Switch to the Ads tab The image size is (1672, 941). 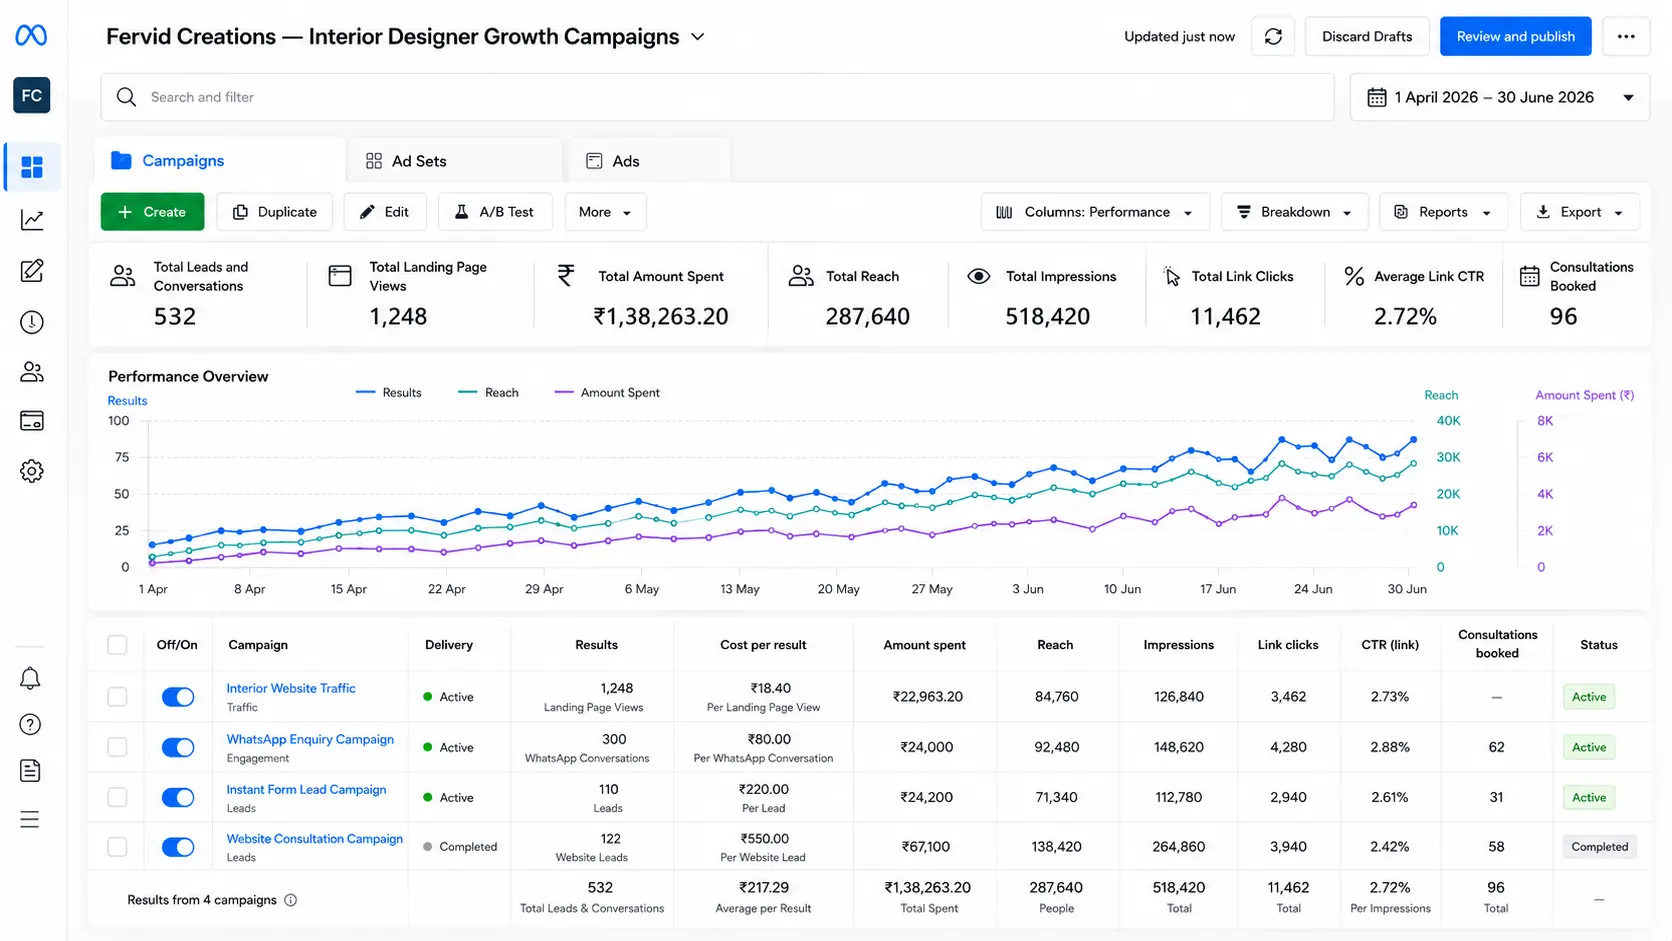pyautogui.click(x=648, y=160)
